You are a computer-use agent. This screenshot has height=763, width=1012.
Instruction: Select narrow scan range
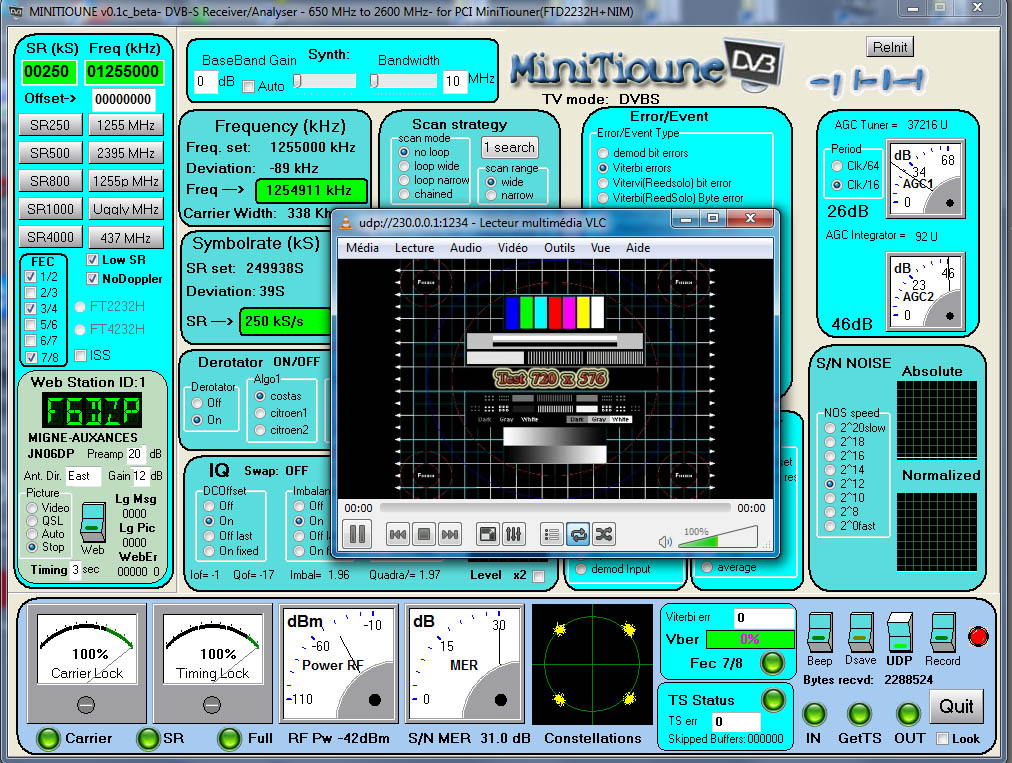[x=491, y=195]
